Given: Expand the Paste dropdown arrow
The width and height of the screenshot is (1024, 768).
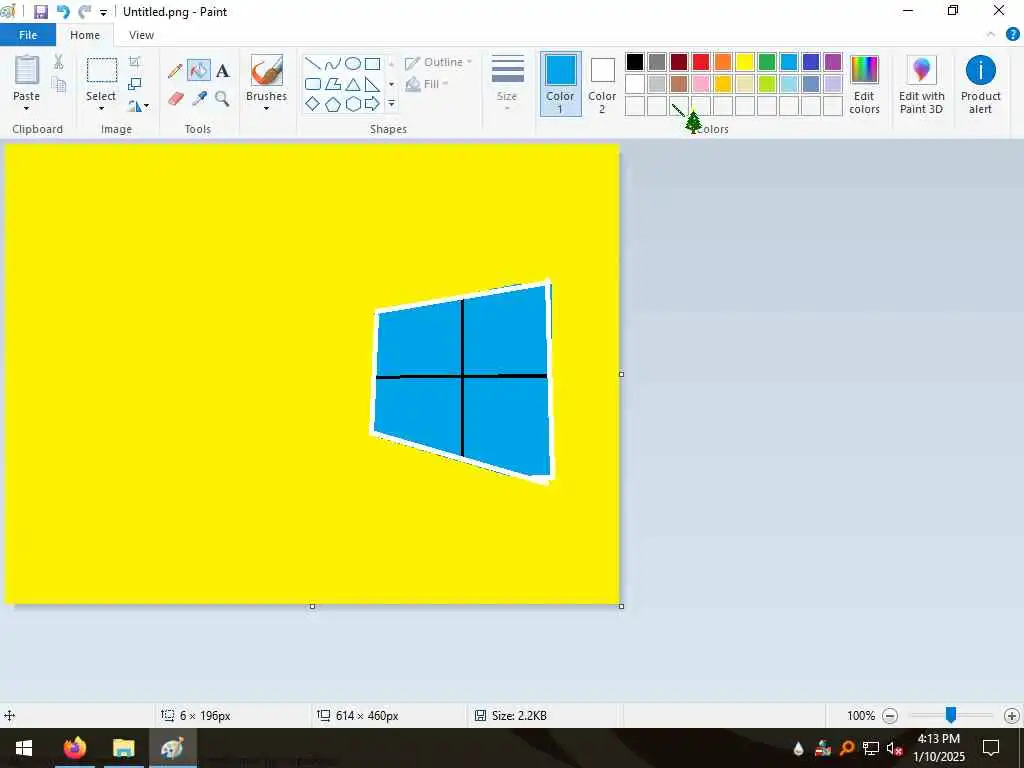Looking at the screenshot, I should pos(27,109).
